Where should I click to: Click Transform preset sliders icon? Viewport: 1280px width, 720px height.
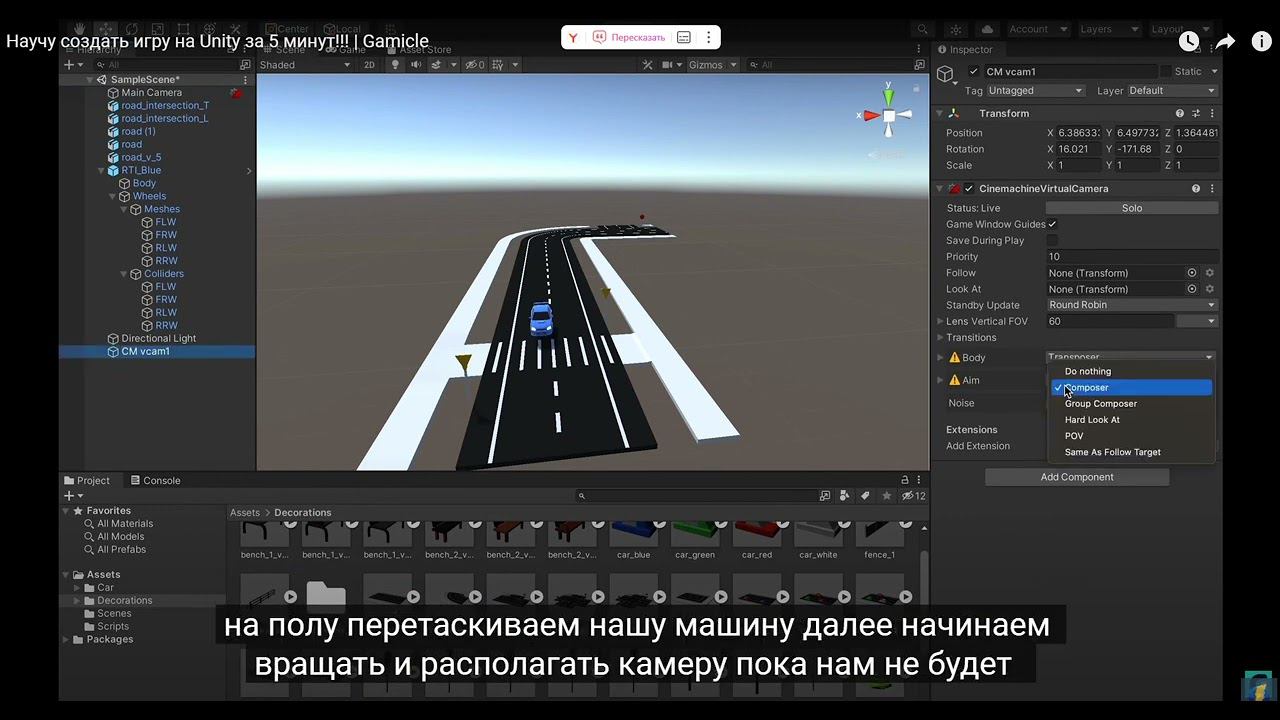tap(1196, 113)
